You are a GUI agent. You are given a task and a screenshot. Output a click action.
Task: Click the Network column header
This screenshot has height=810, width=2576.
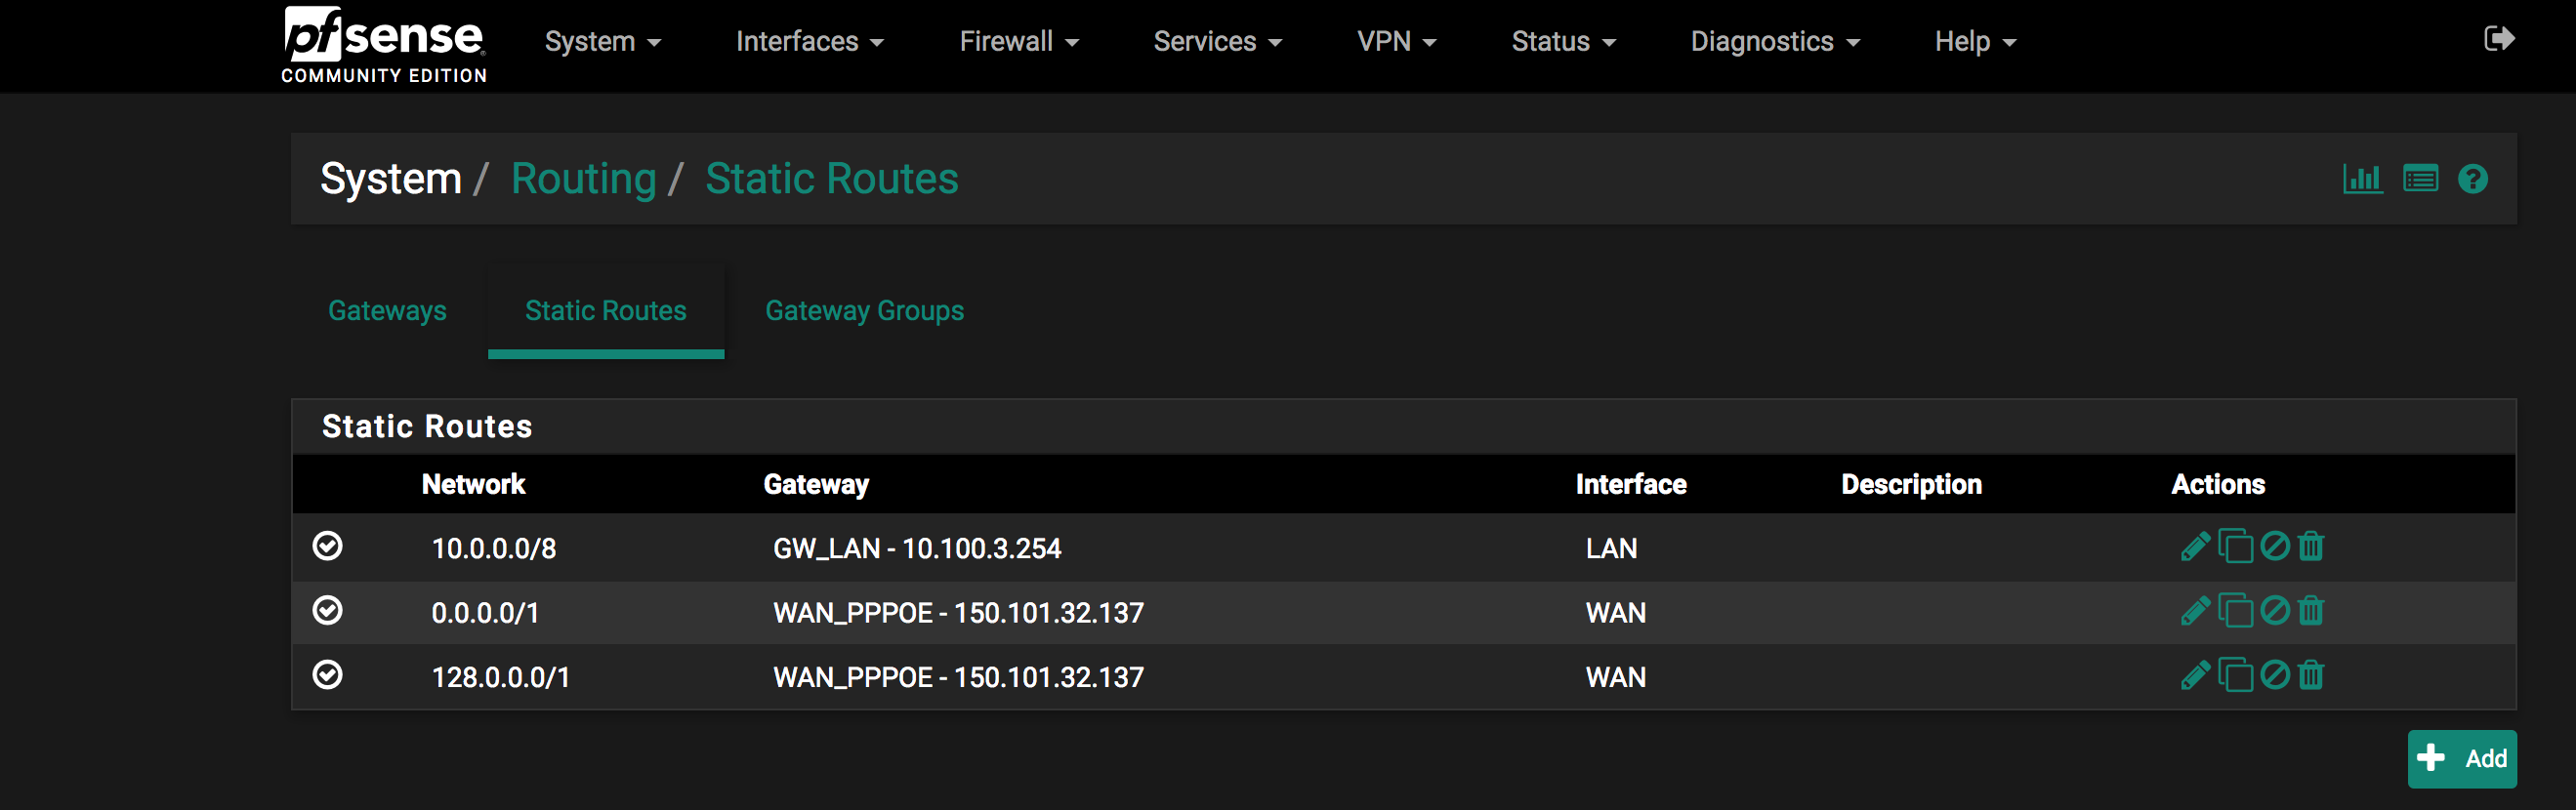click(473, 484)
